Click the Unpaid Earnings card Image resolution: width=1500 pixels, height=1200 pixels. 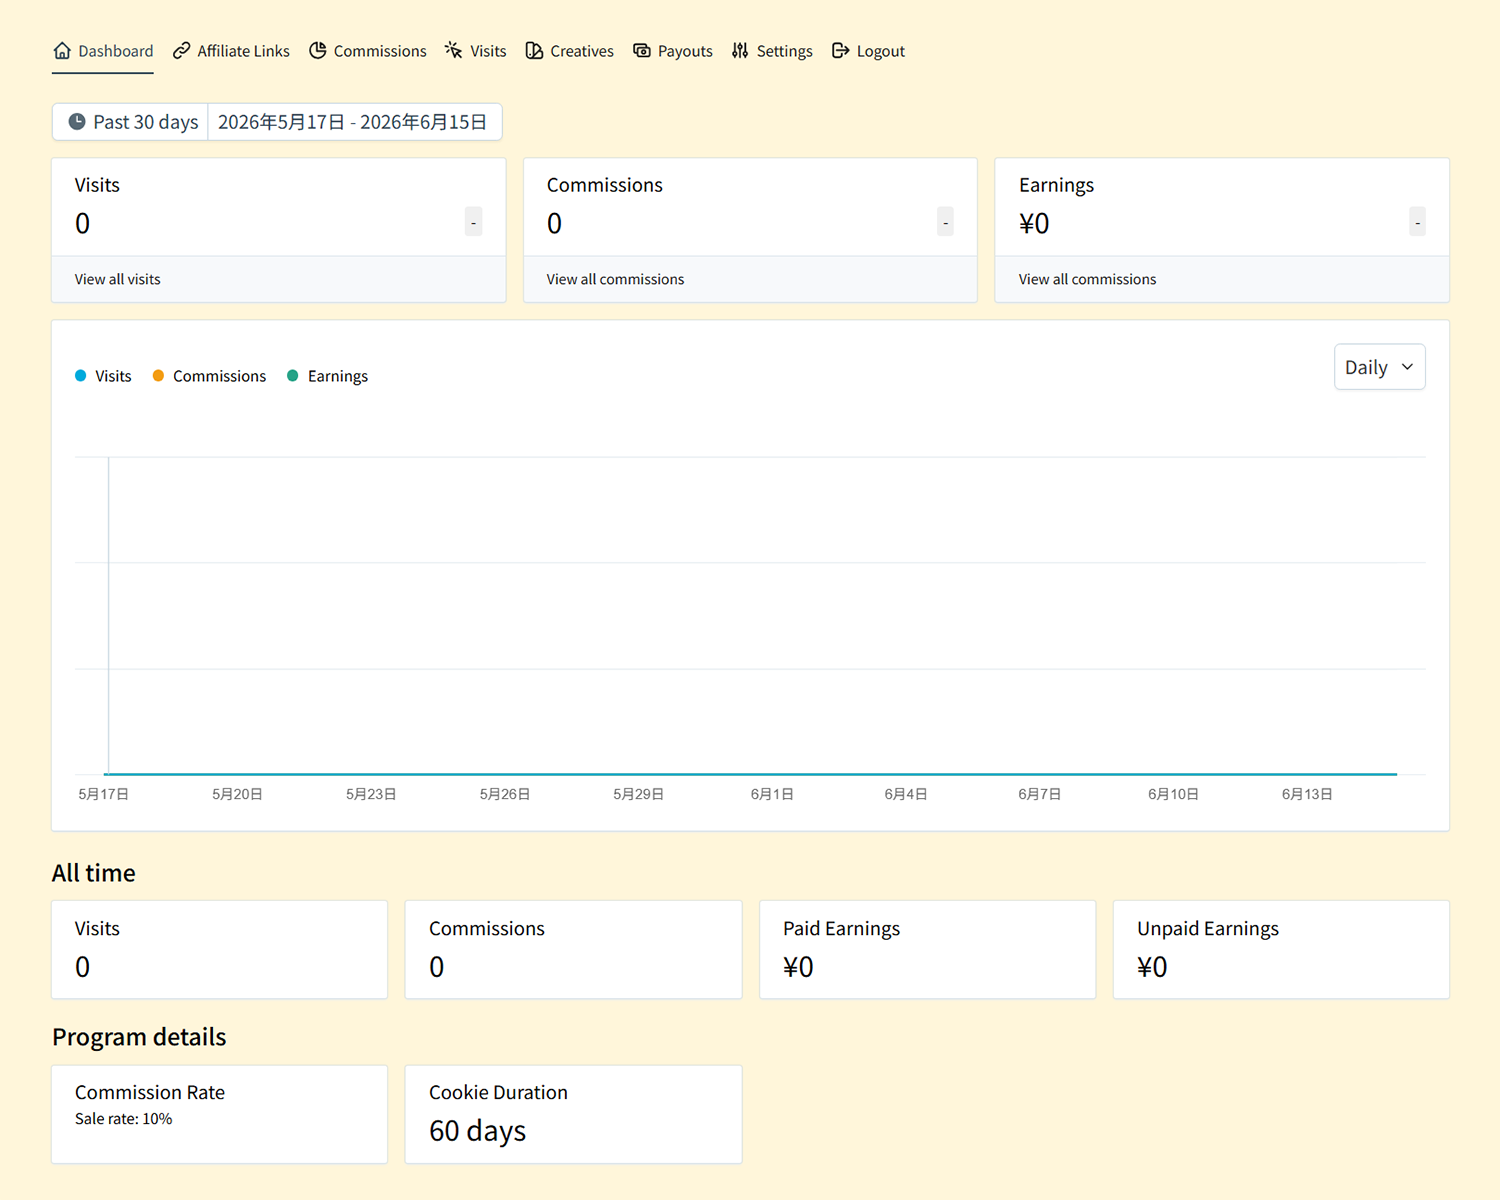tap(1281, 950)
